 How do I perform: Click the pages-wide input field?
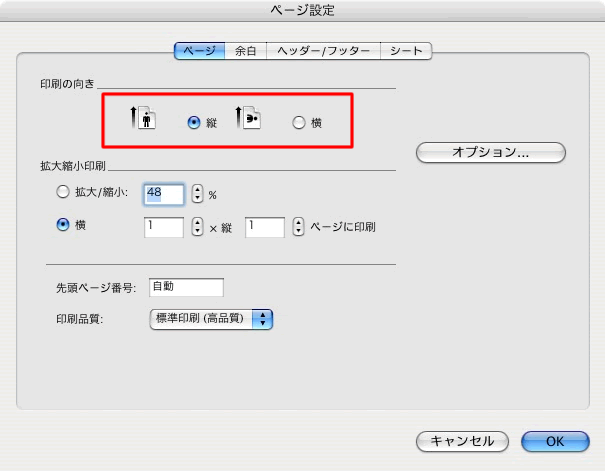(x=164, y=227)
